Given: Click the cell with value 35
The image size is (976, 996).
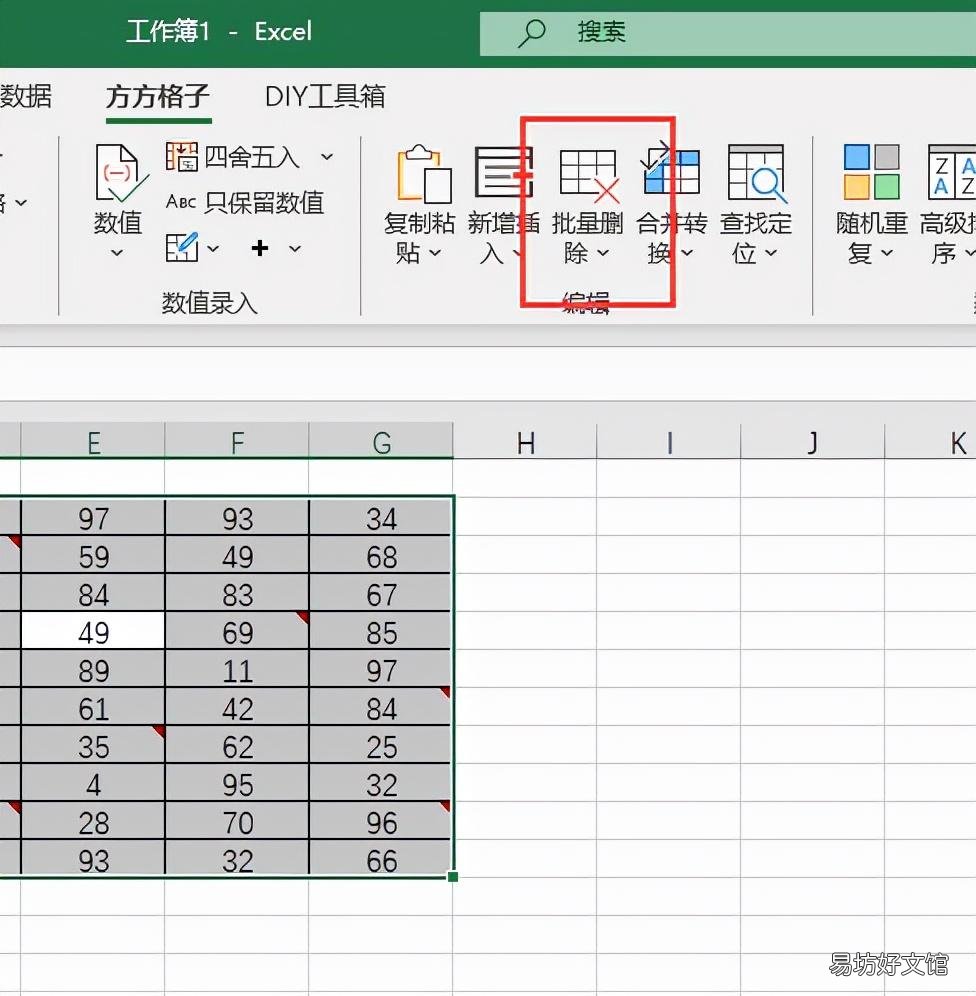Looking at the screenshot, I should point(93,744).
